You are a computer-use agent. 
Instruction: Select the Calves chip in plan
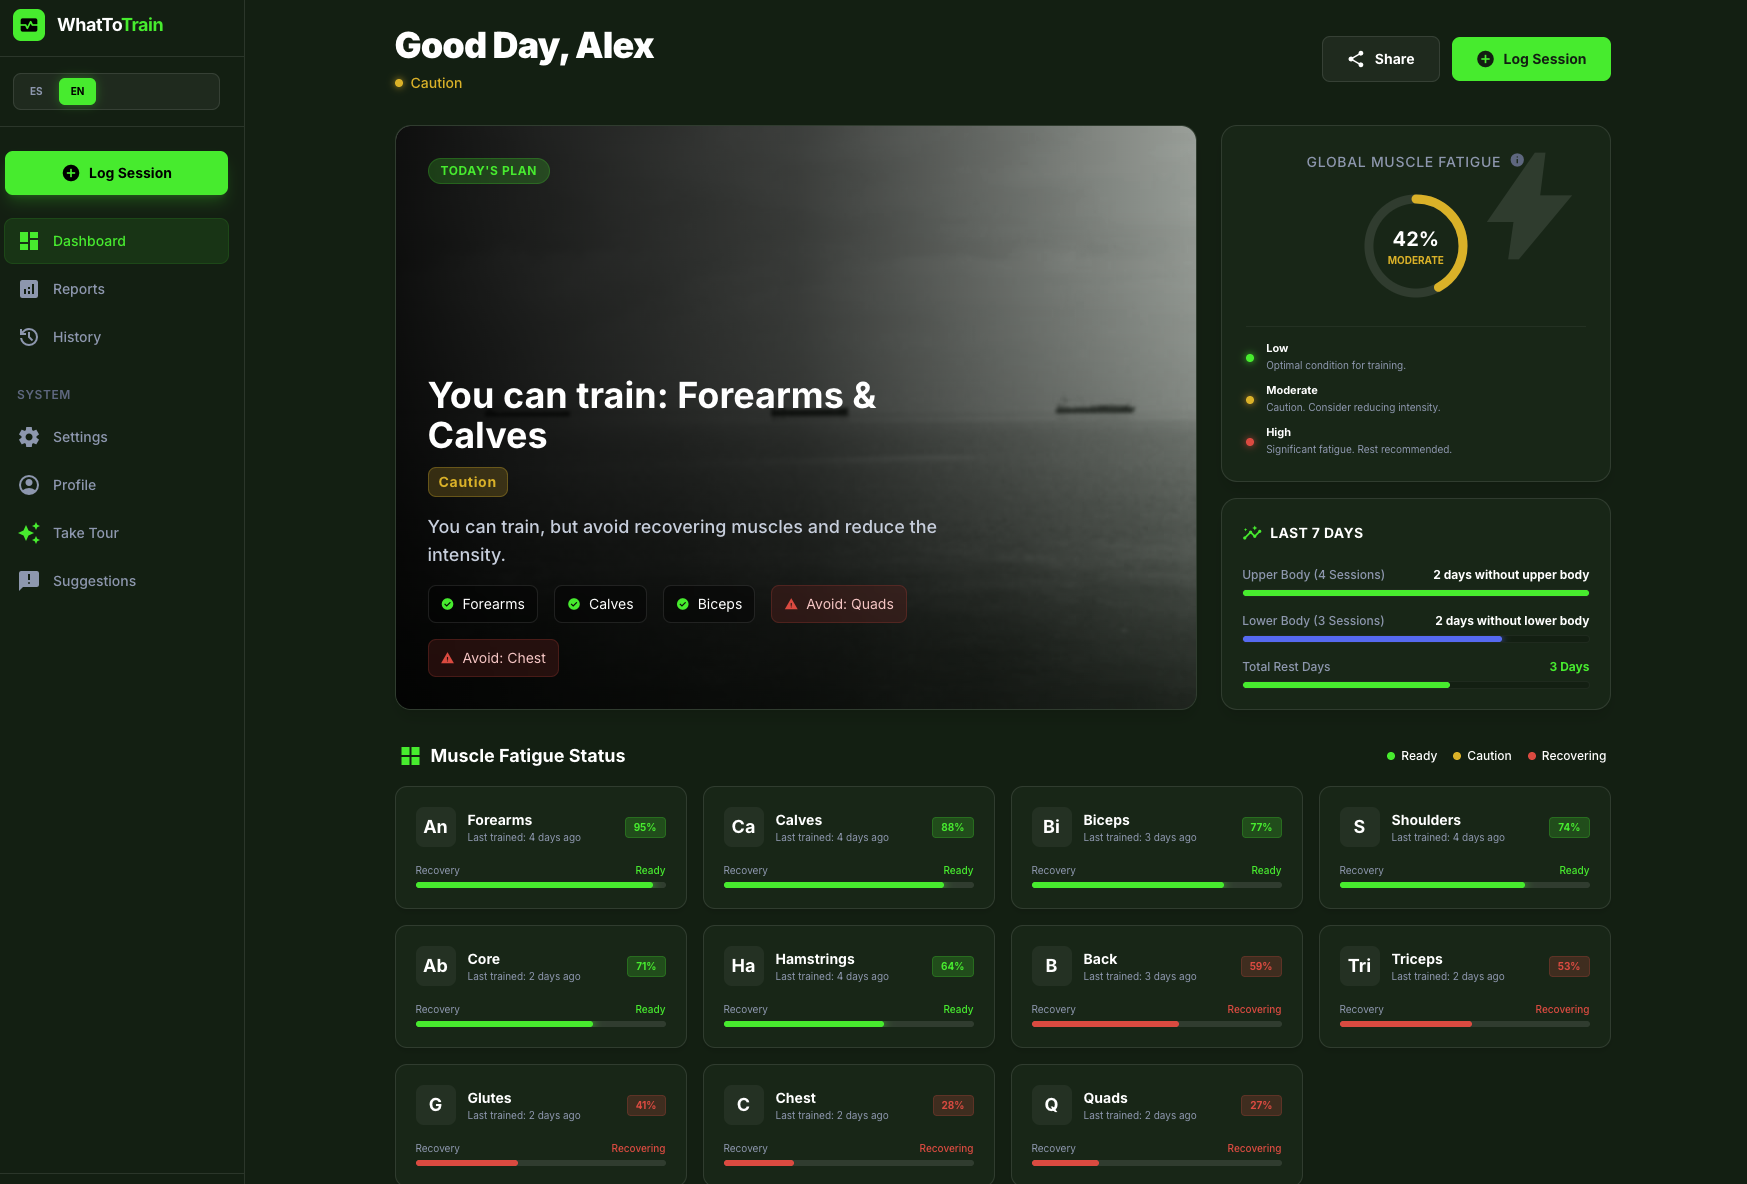point(600,604)
